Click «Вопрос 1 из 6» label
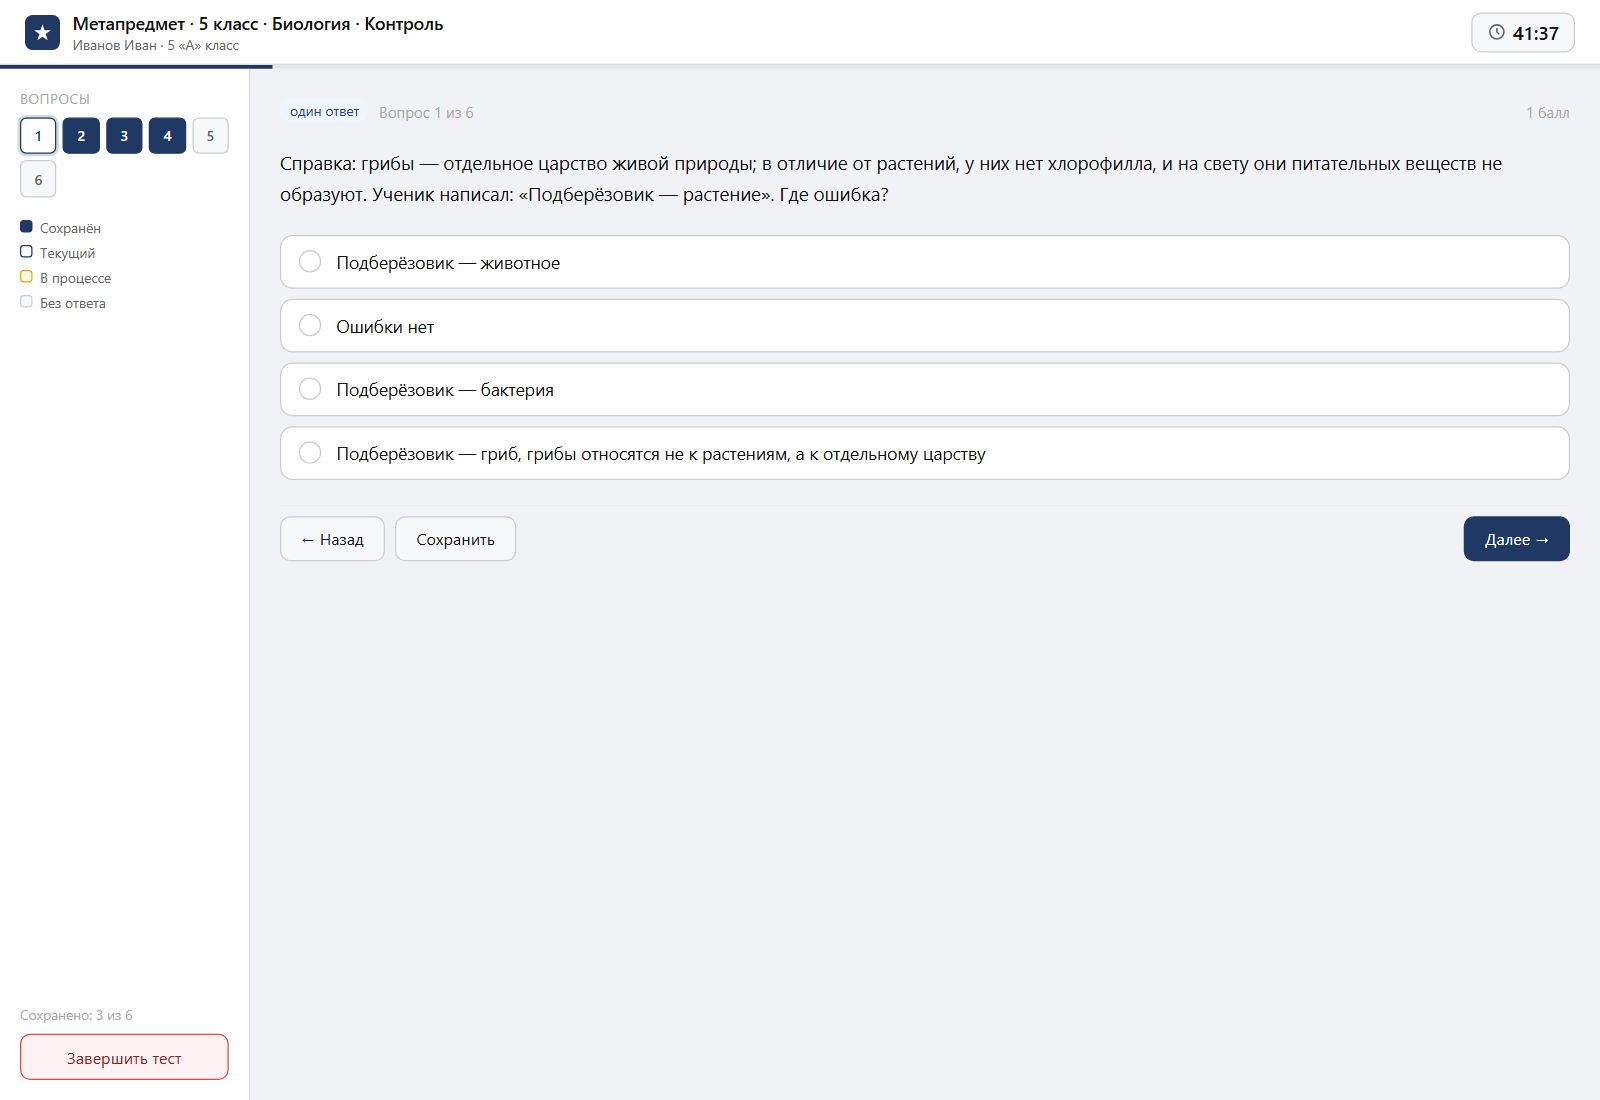This screenshot has height=1100, width=1600. pos(426,113)
